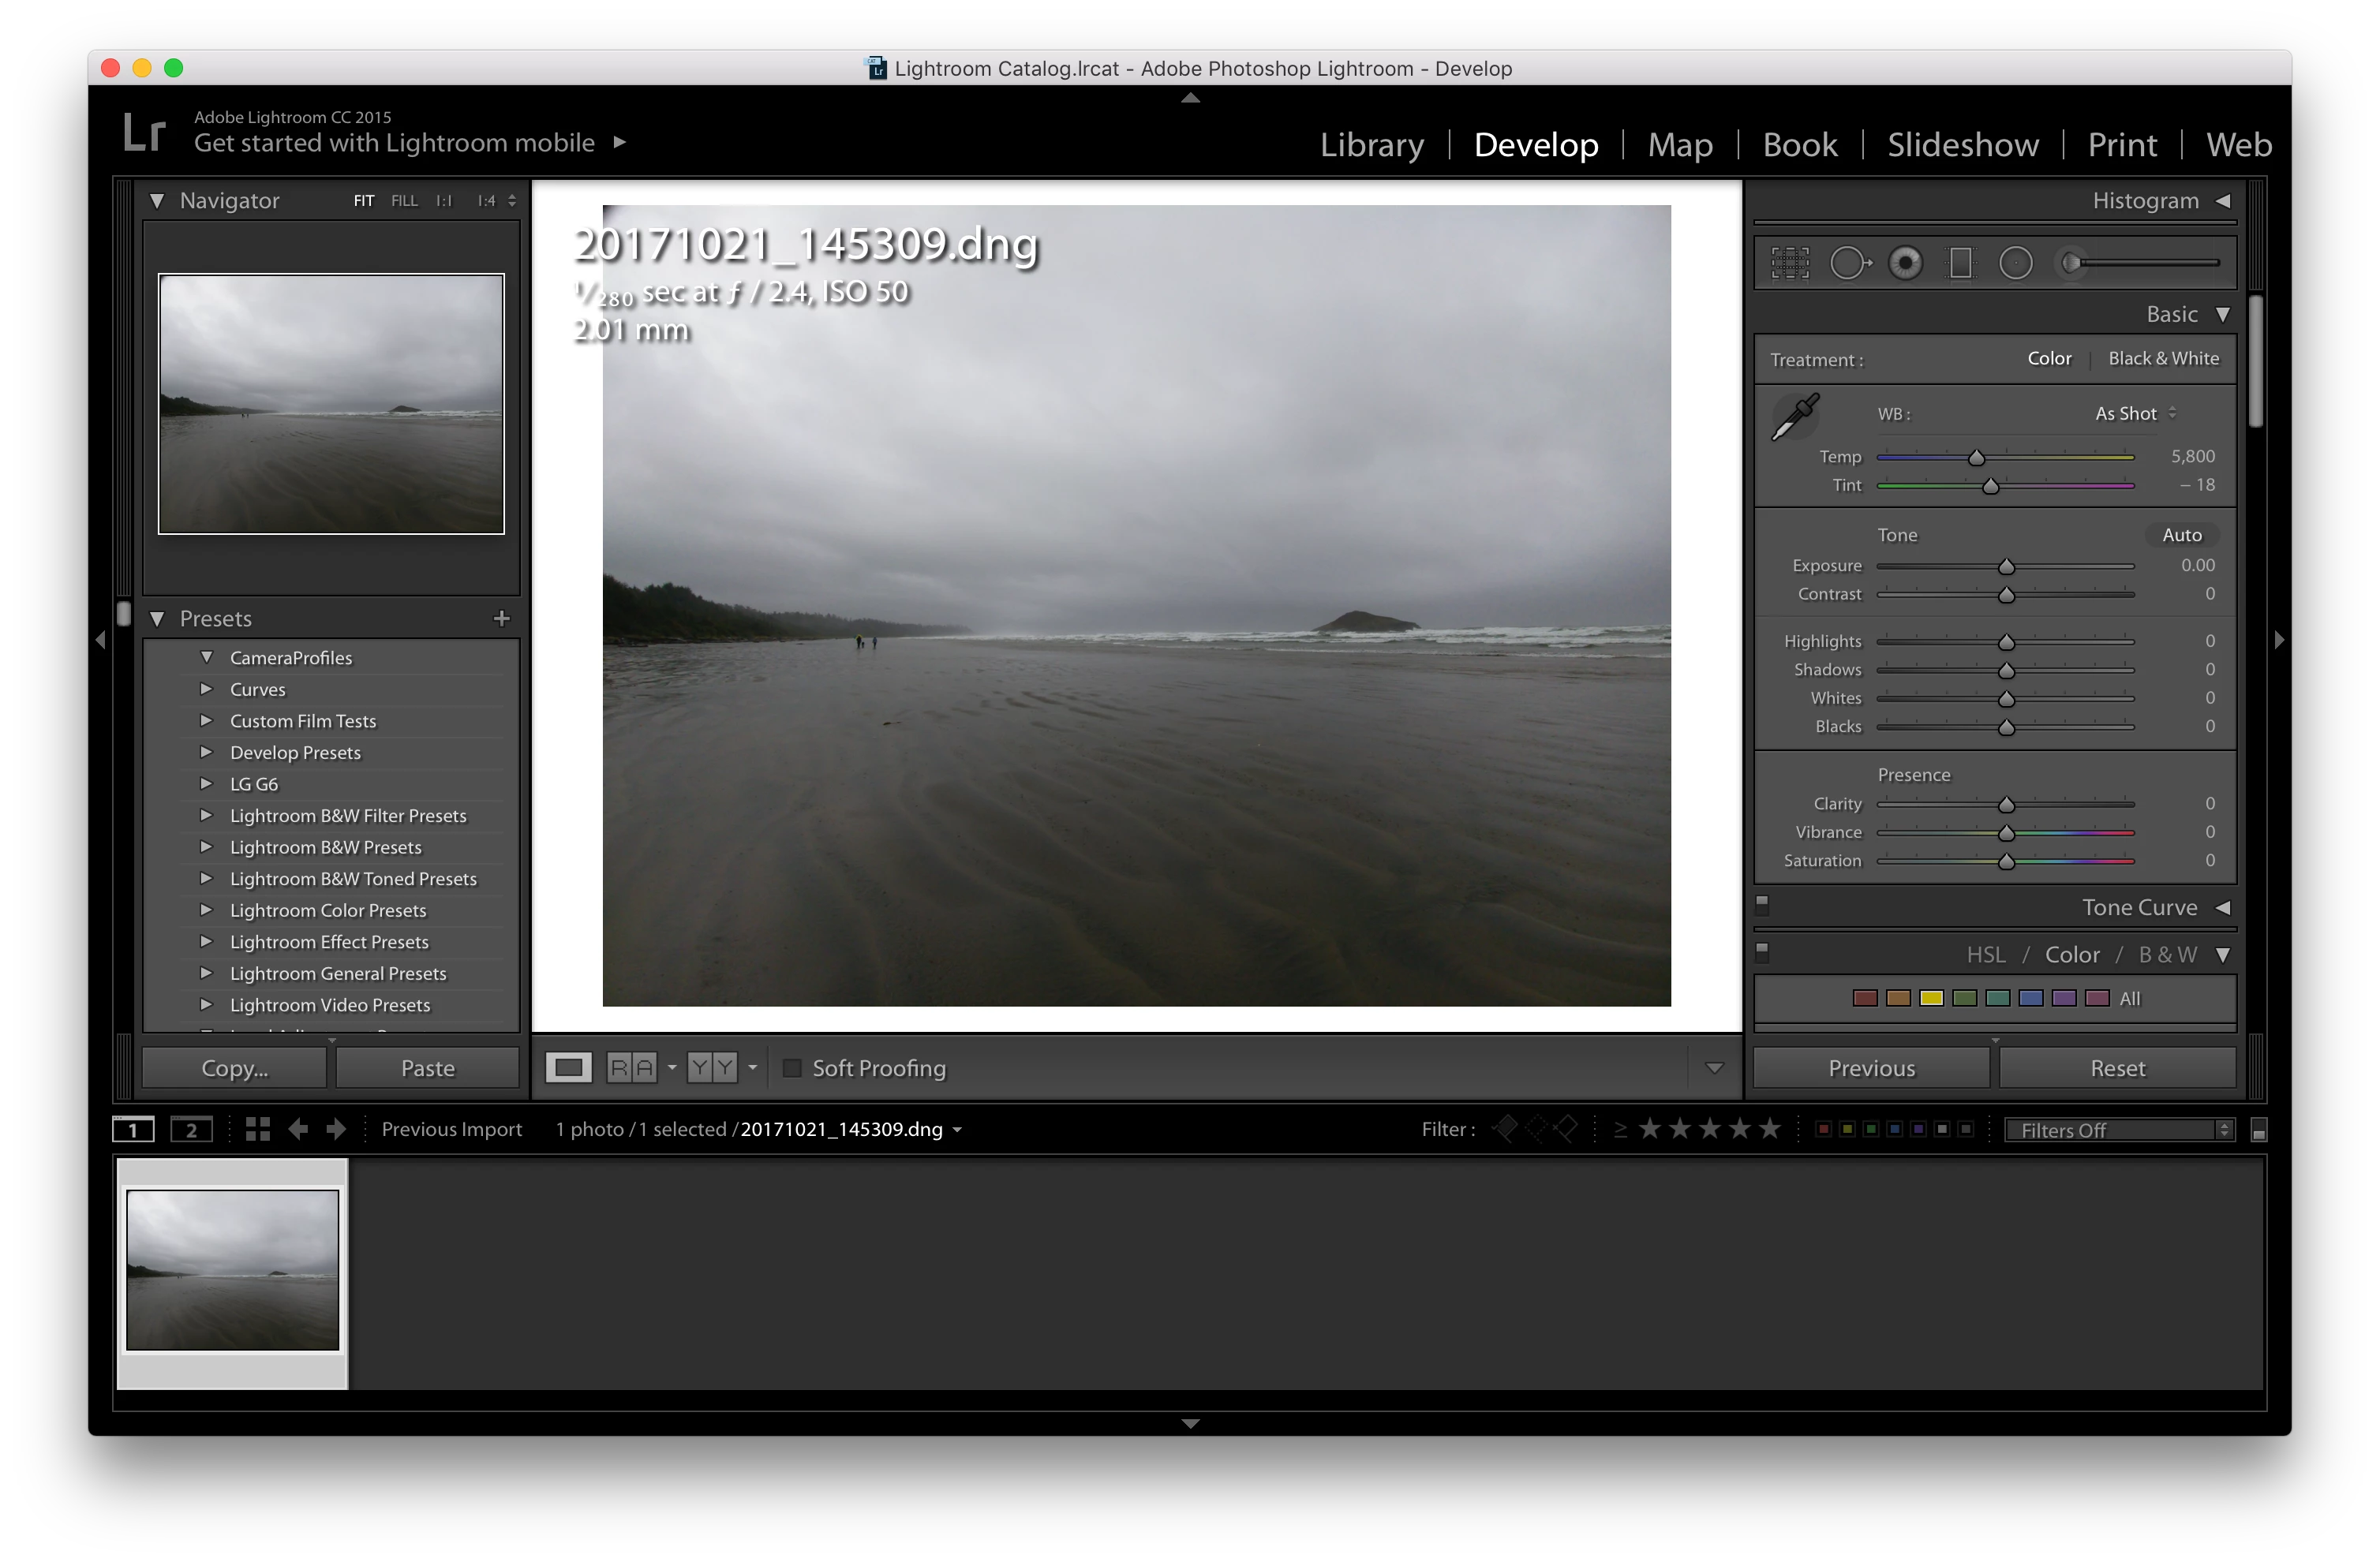Screen dimensions: 2380x1562
Task: Click the Auto tone button
Action: (x=2181, y=535)
